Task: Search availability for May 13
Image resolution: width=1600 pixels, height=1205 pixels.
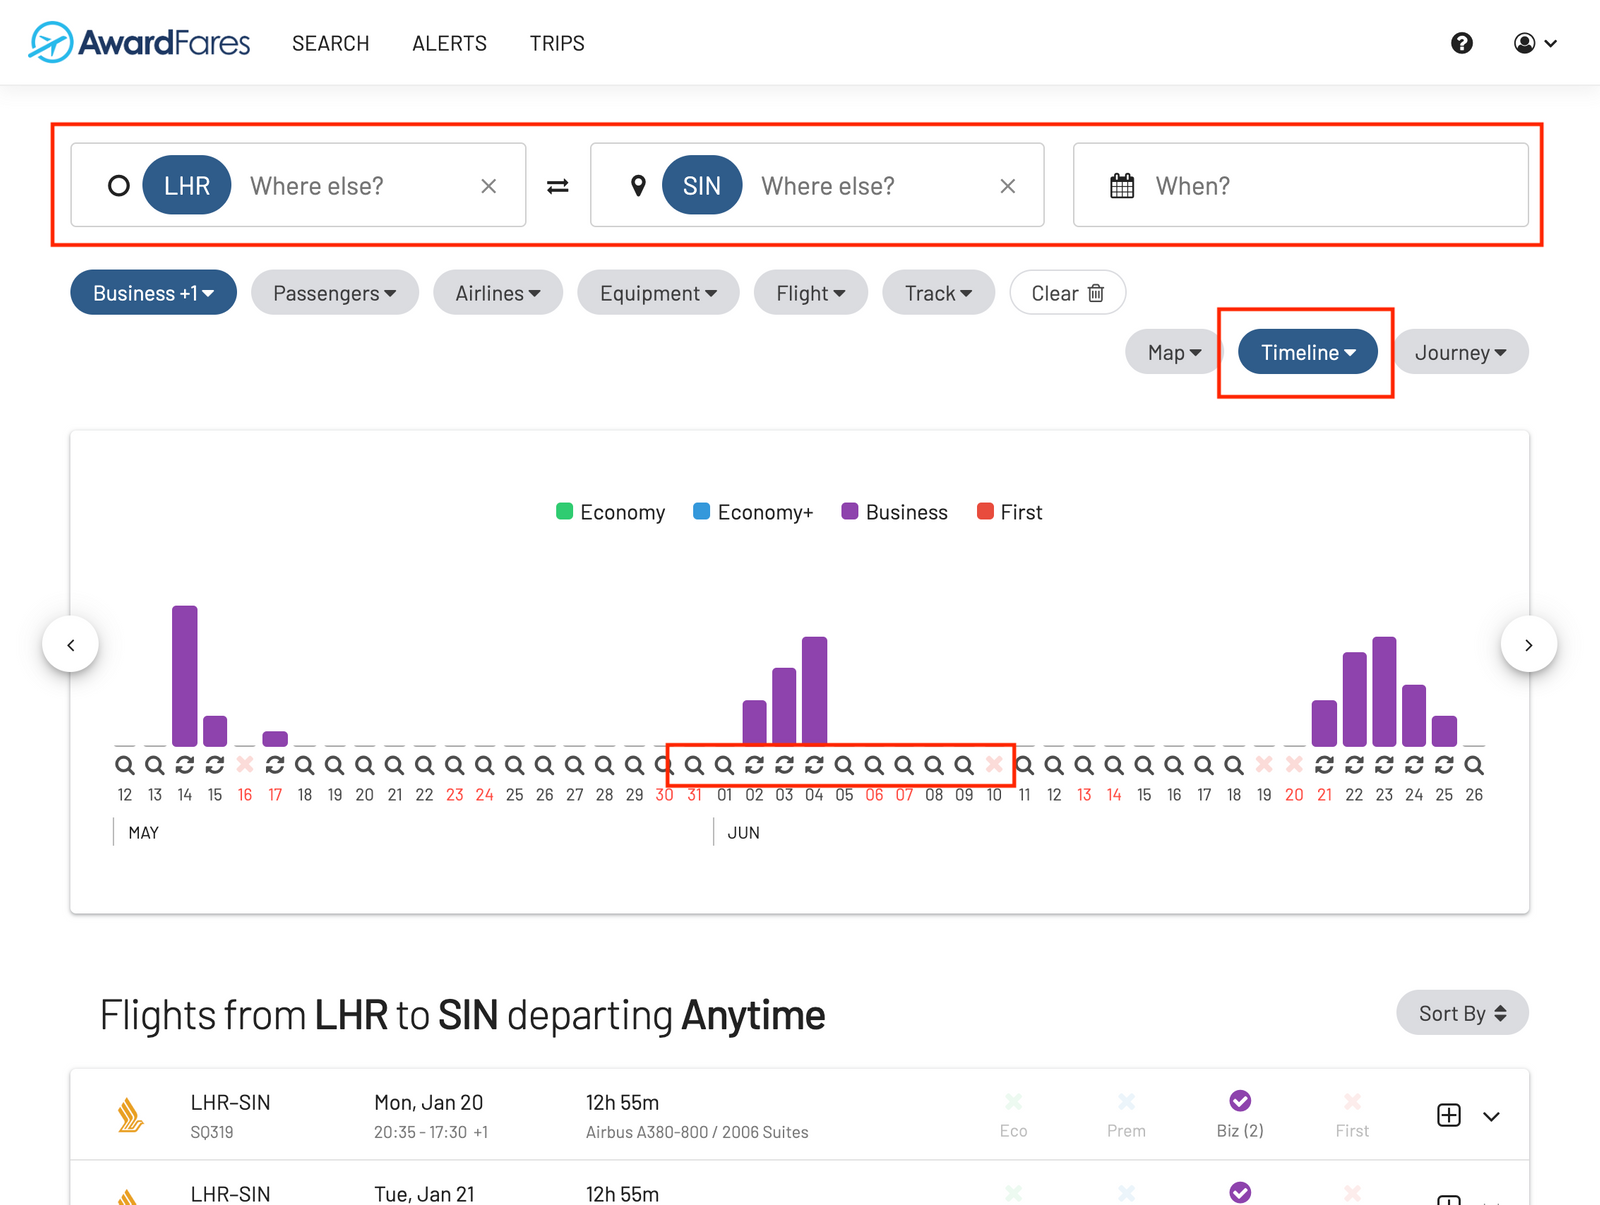Action: [x=155, y=765]
